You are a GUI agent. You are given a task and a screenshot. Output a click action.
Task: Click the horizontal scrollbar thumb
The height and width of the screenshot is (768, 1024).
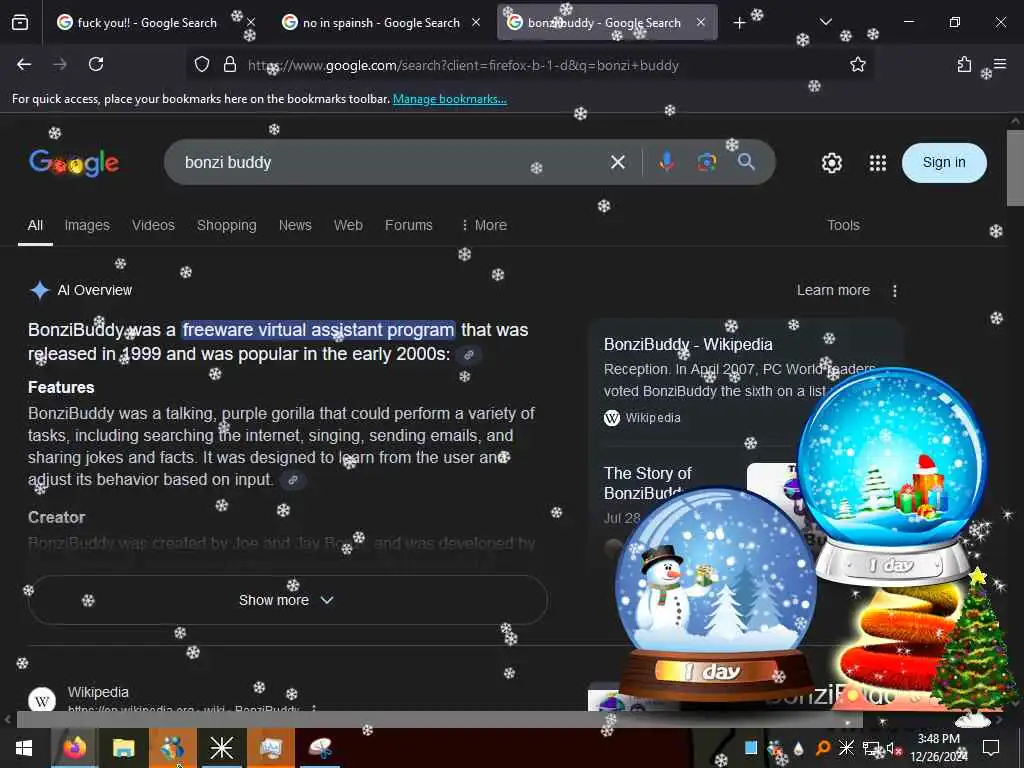pos(439,720)
